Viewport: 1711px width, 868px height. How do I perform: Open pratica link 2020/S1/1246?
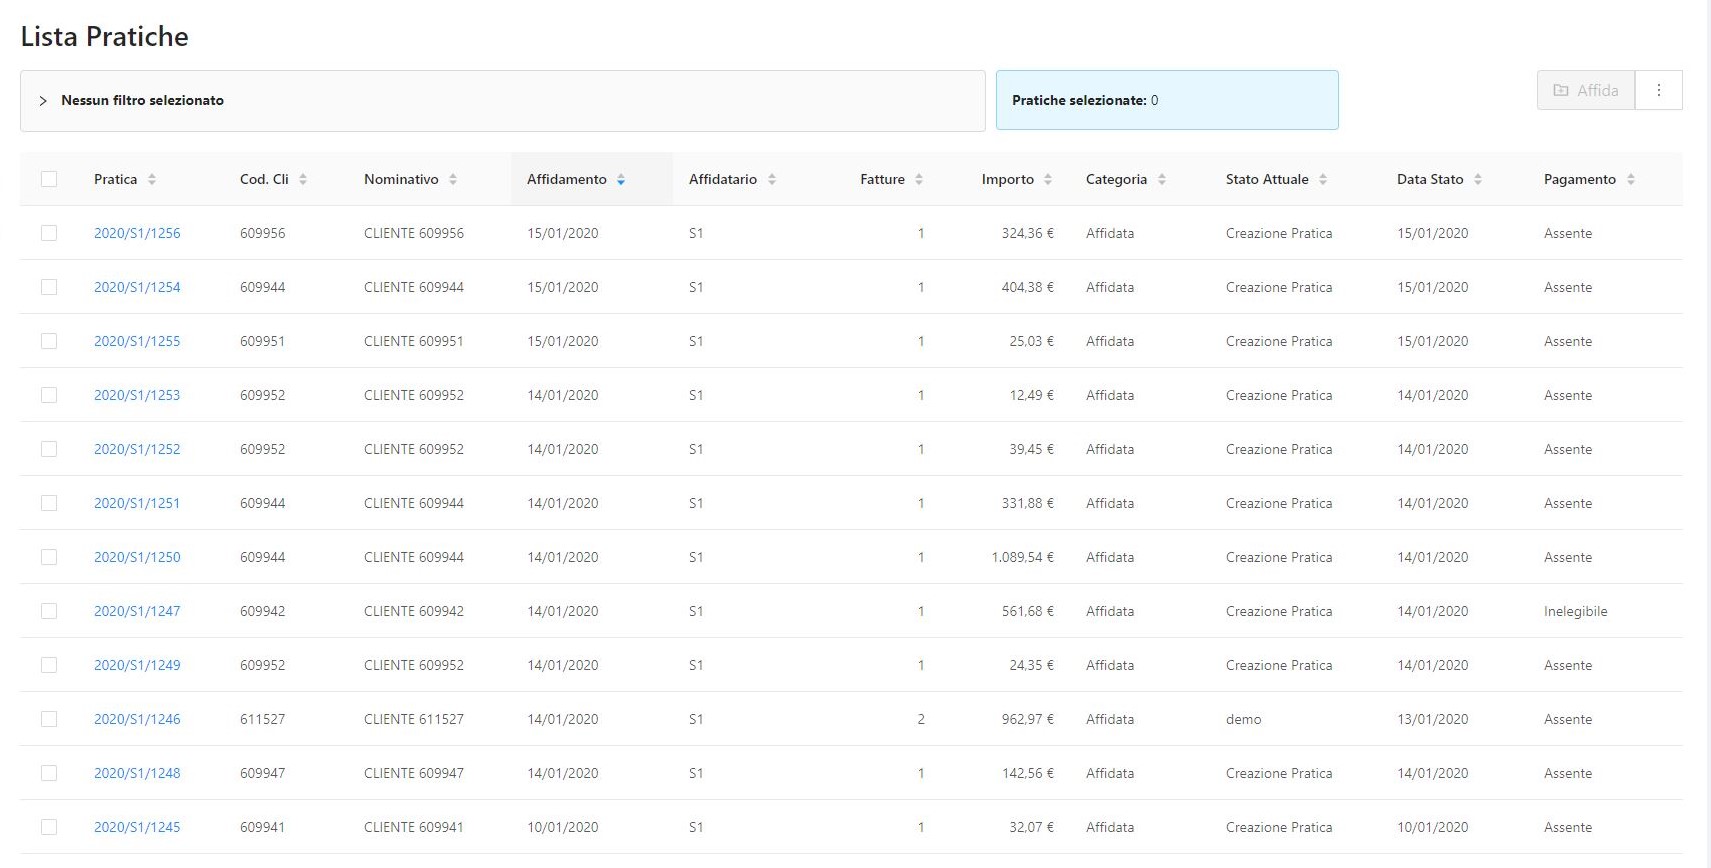coord(137,719)
